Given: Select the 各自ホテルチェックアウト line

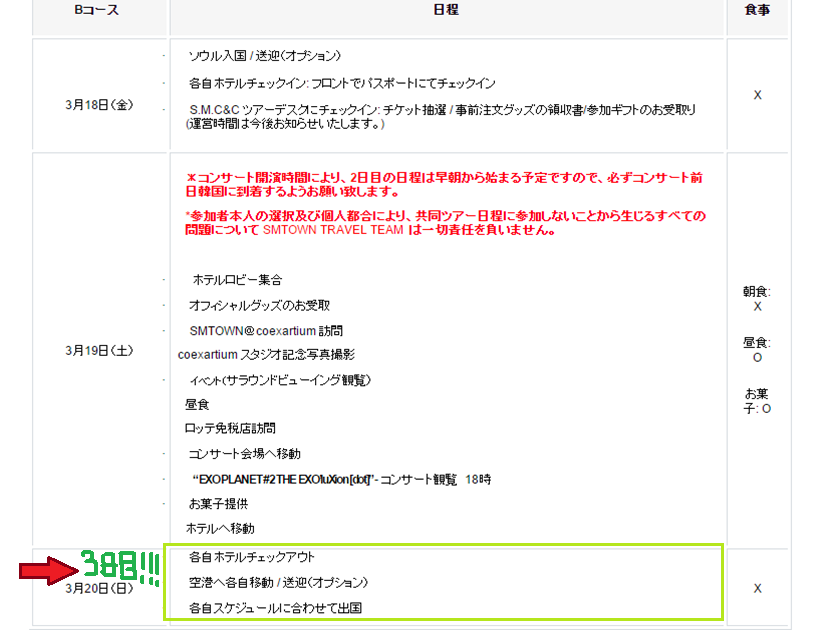Looking at the screenshot, I should [254, 555].
